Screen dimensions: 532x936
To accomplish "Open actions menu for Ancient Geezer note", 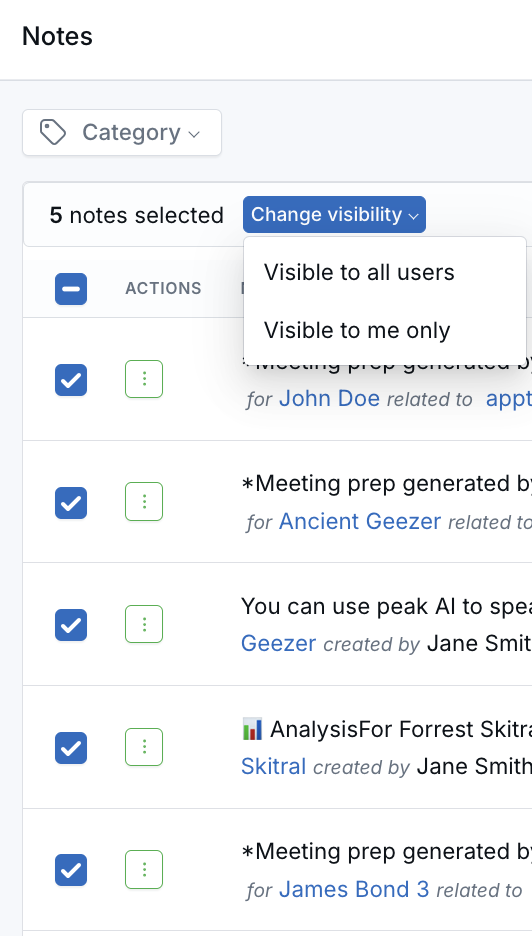I will [144, 501].
